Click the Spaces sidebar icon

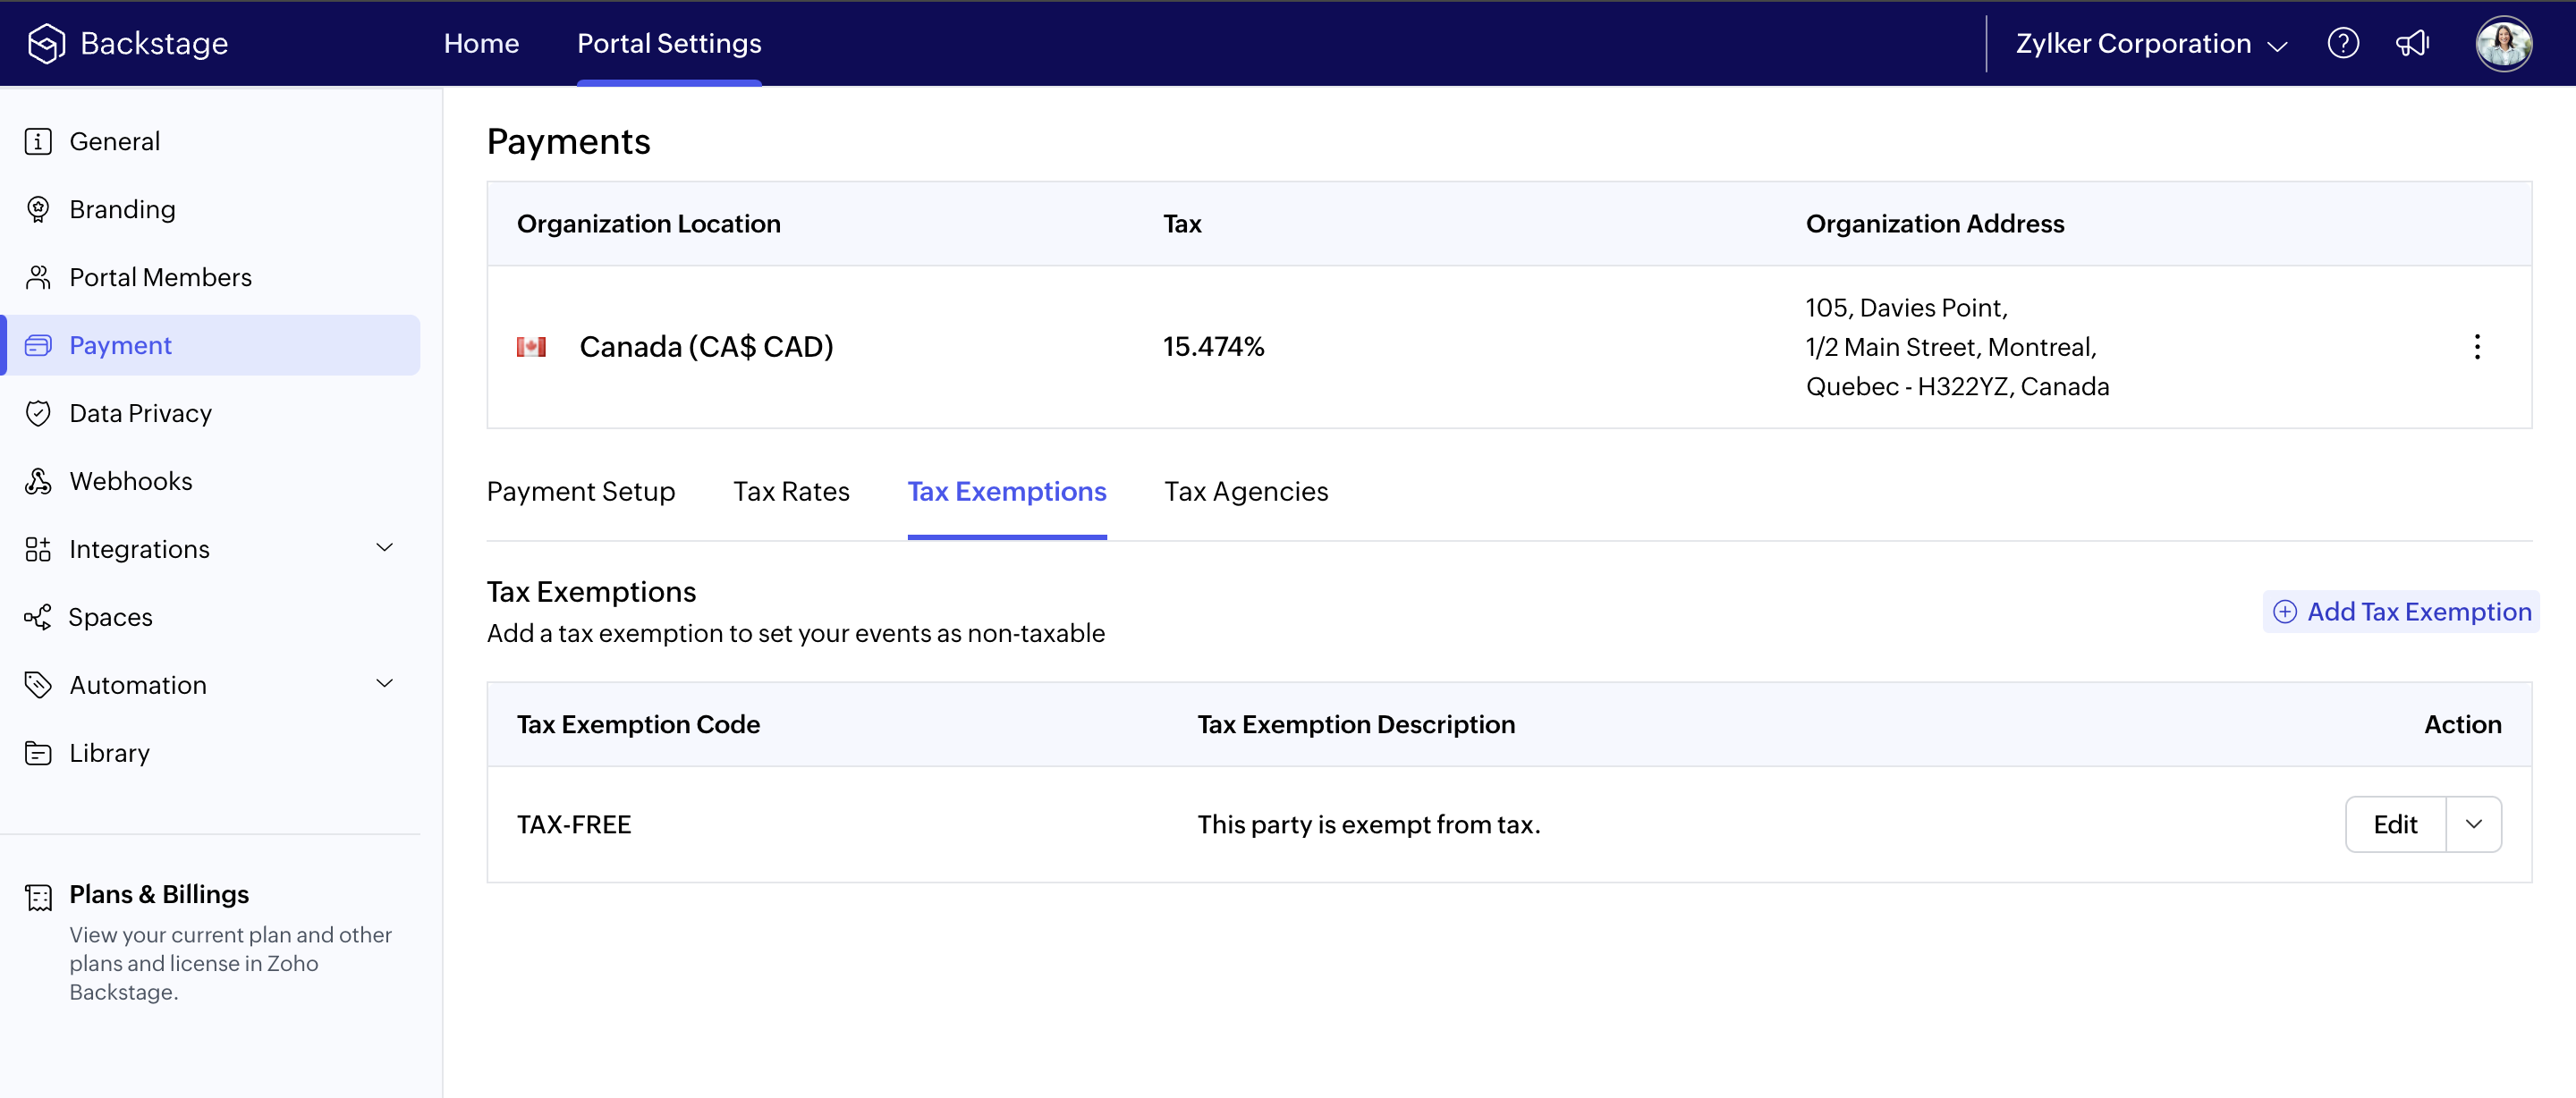coord(38,617)
